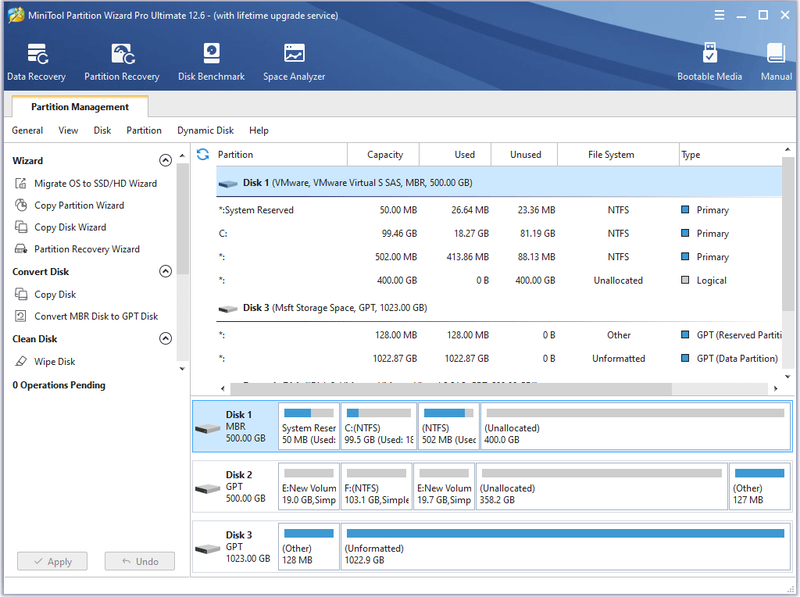Start the Disk Benchmark tool
This screenshot has width=800, height=597.
pyautogui.click(x=211, y=62)
